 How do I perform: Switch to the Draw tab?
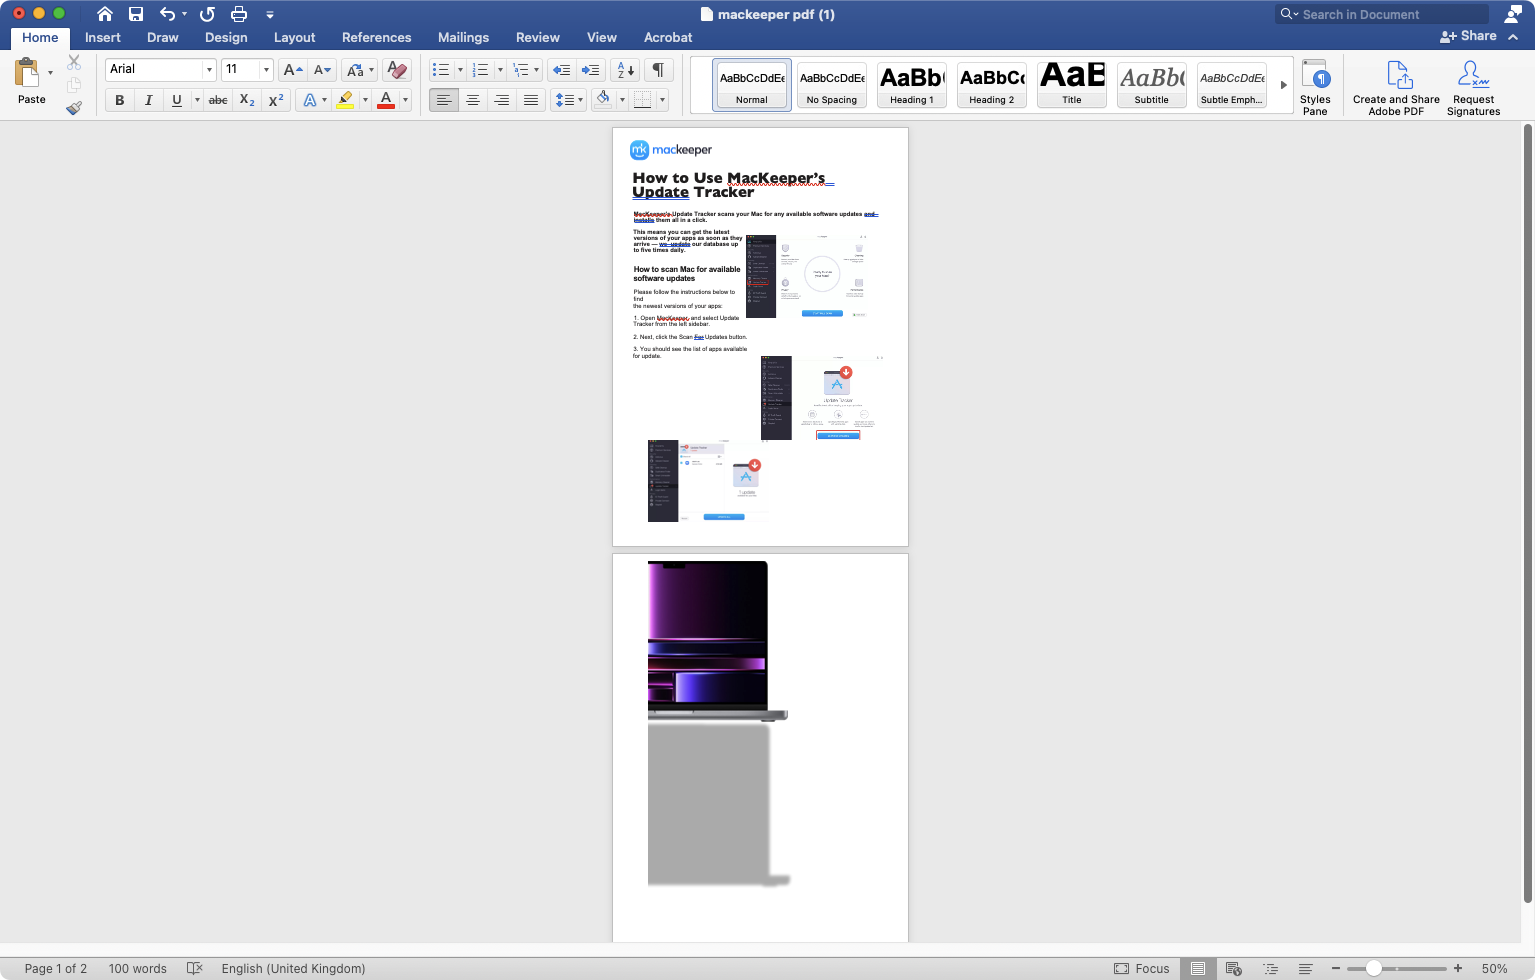pyautogui.click(x=163, y=37)
